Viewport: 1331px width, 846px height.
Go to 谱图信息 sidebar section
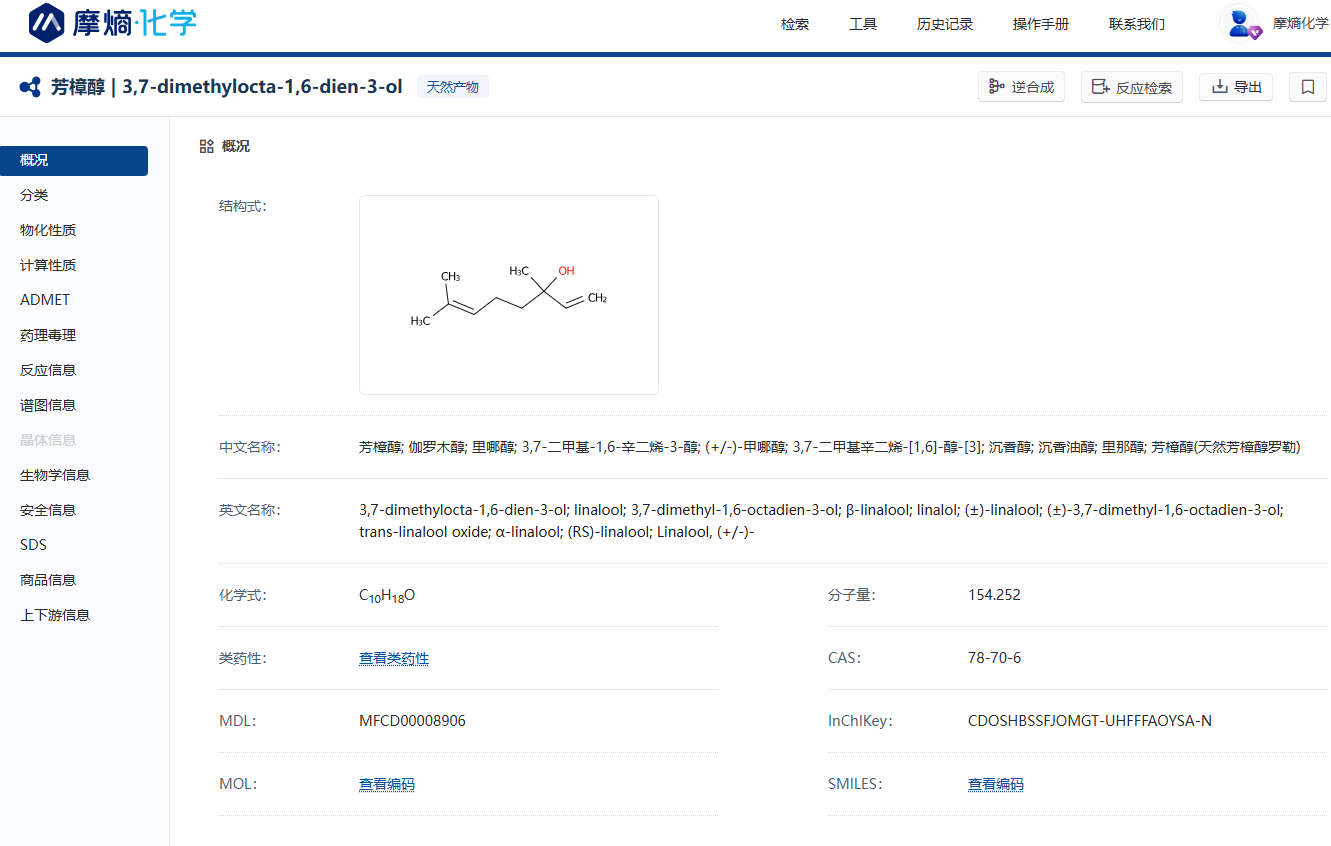48,405
